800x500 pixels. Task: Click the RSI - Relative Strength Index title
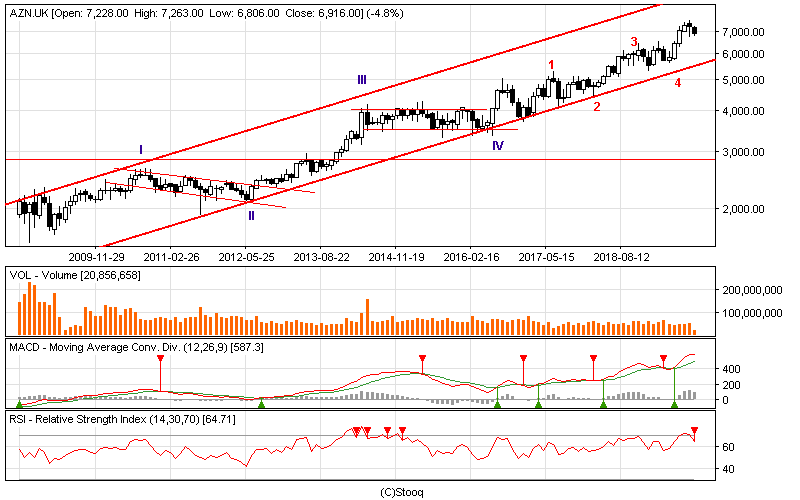pos(78,420)
